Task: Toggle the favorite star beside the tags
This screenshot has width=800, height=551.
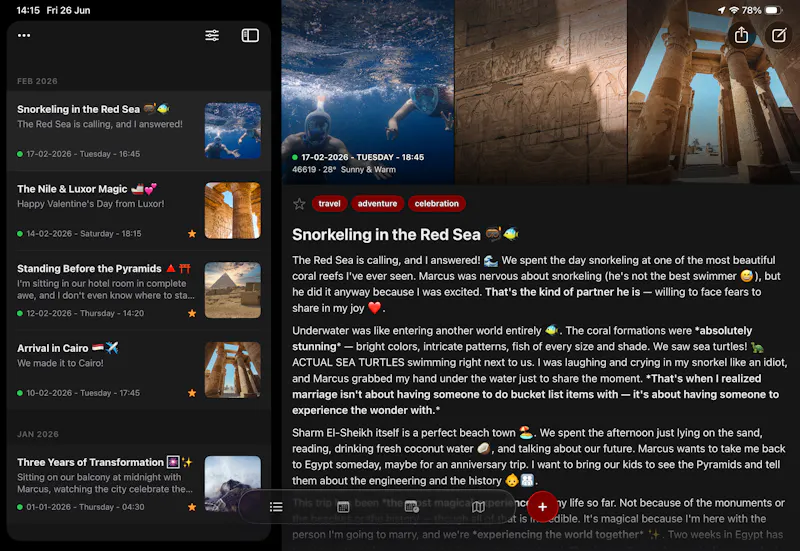Action: (x=299, y=204)
